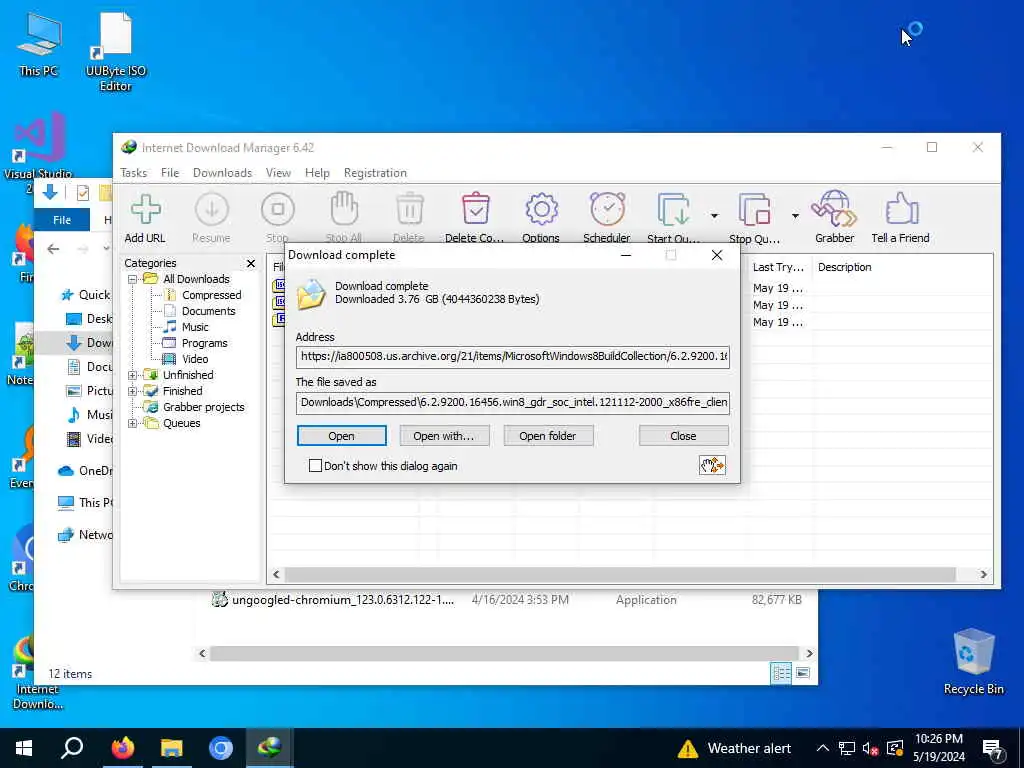Viewport: 1024px width, 768px height.
Task: Click the File tab in File Explorer
Action: 62,220
